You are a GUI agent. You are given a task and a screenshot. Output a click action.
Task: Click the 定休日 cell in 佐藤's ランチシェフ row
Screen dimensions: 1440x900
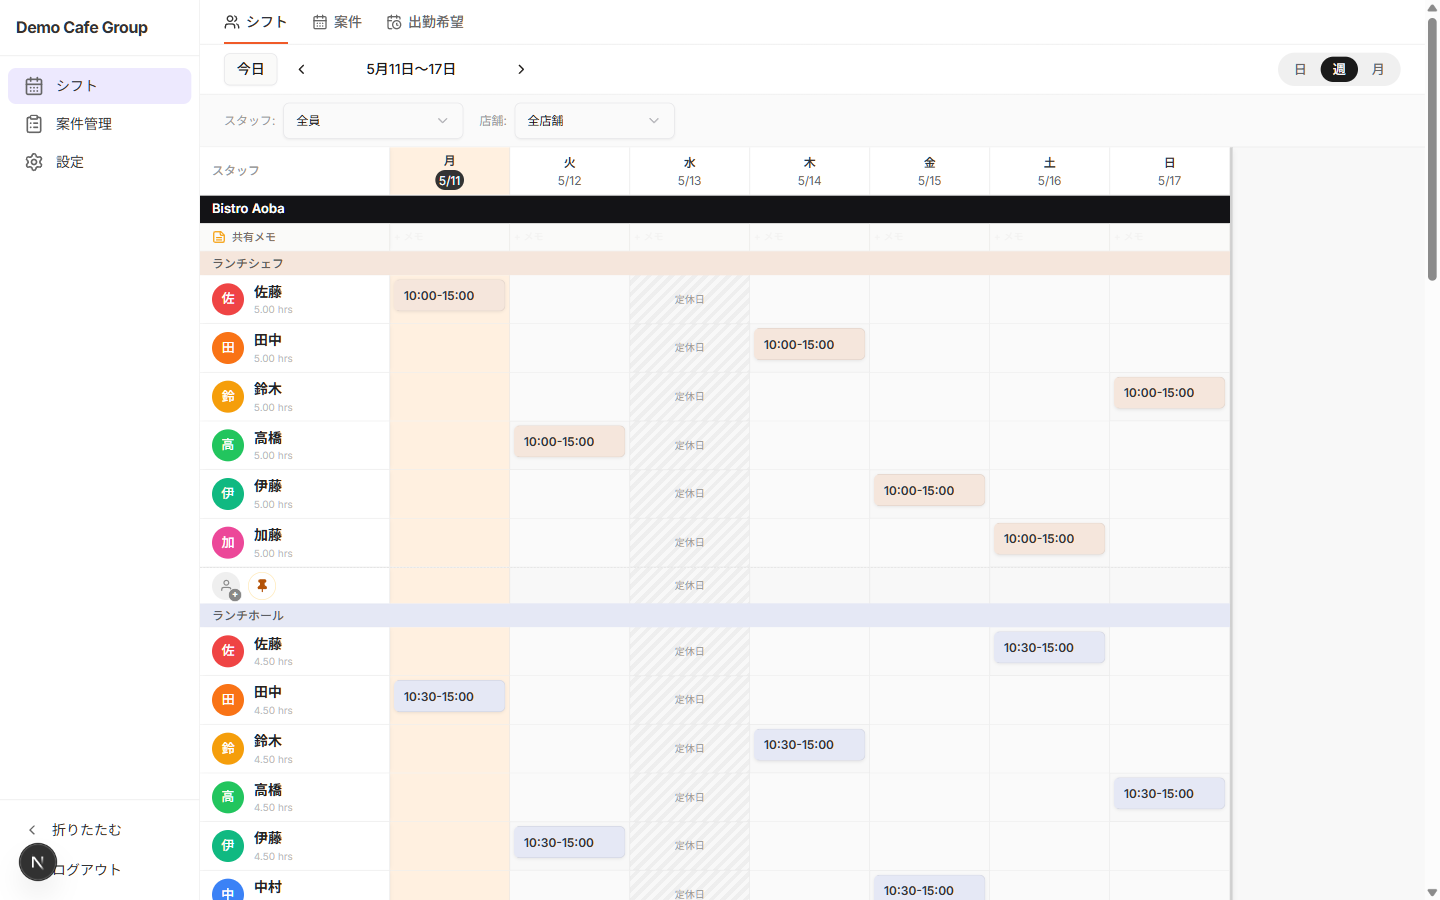pyautogui.click(x=689, y=299)
